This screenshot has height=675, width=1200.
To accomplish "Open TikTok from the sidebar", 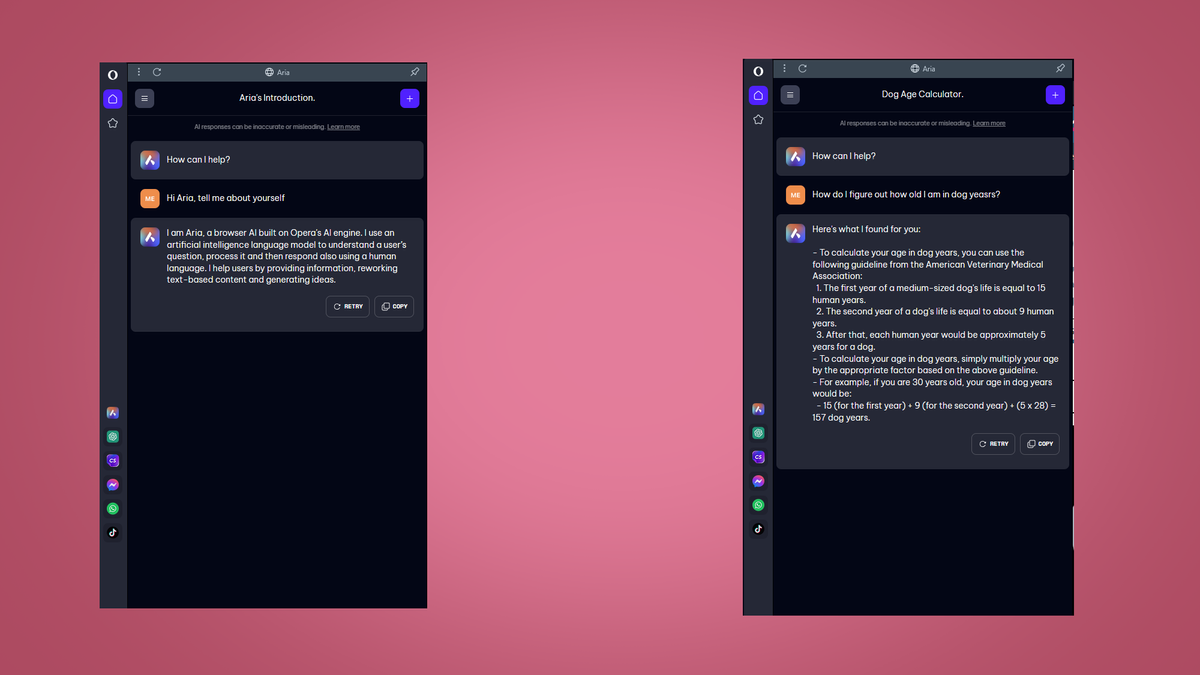I will [112, 532].
